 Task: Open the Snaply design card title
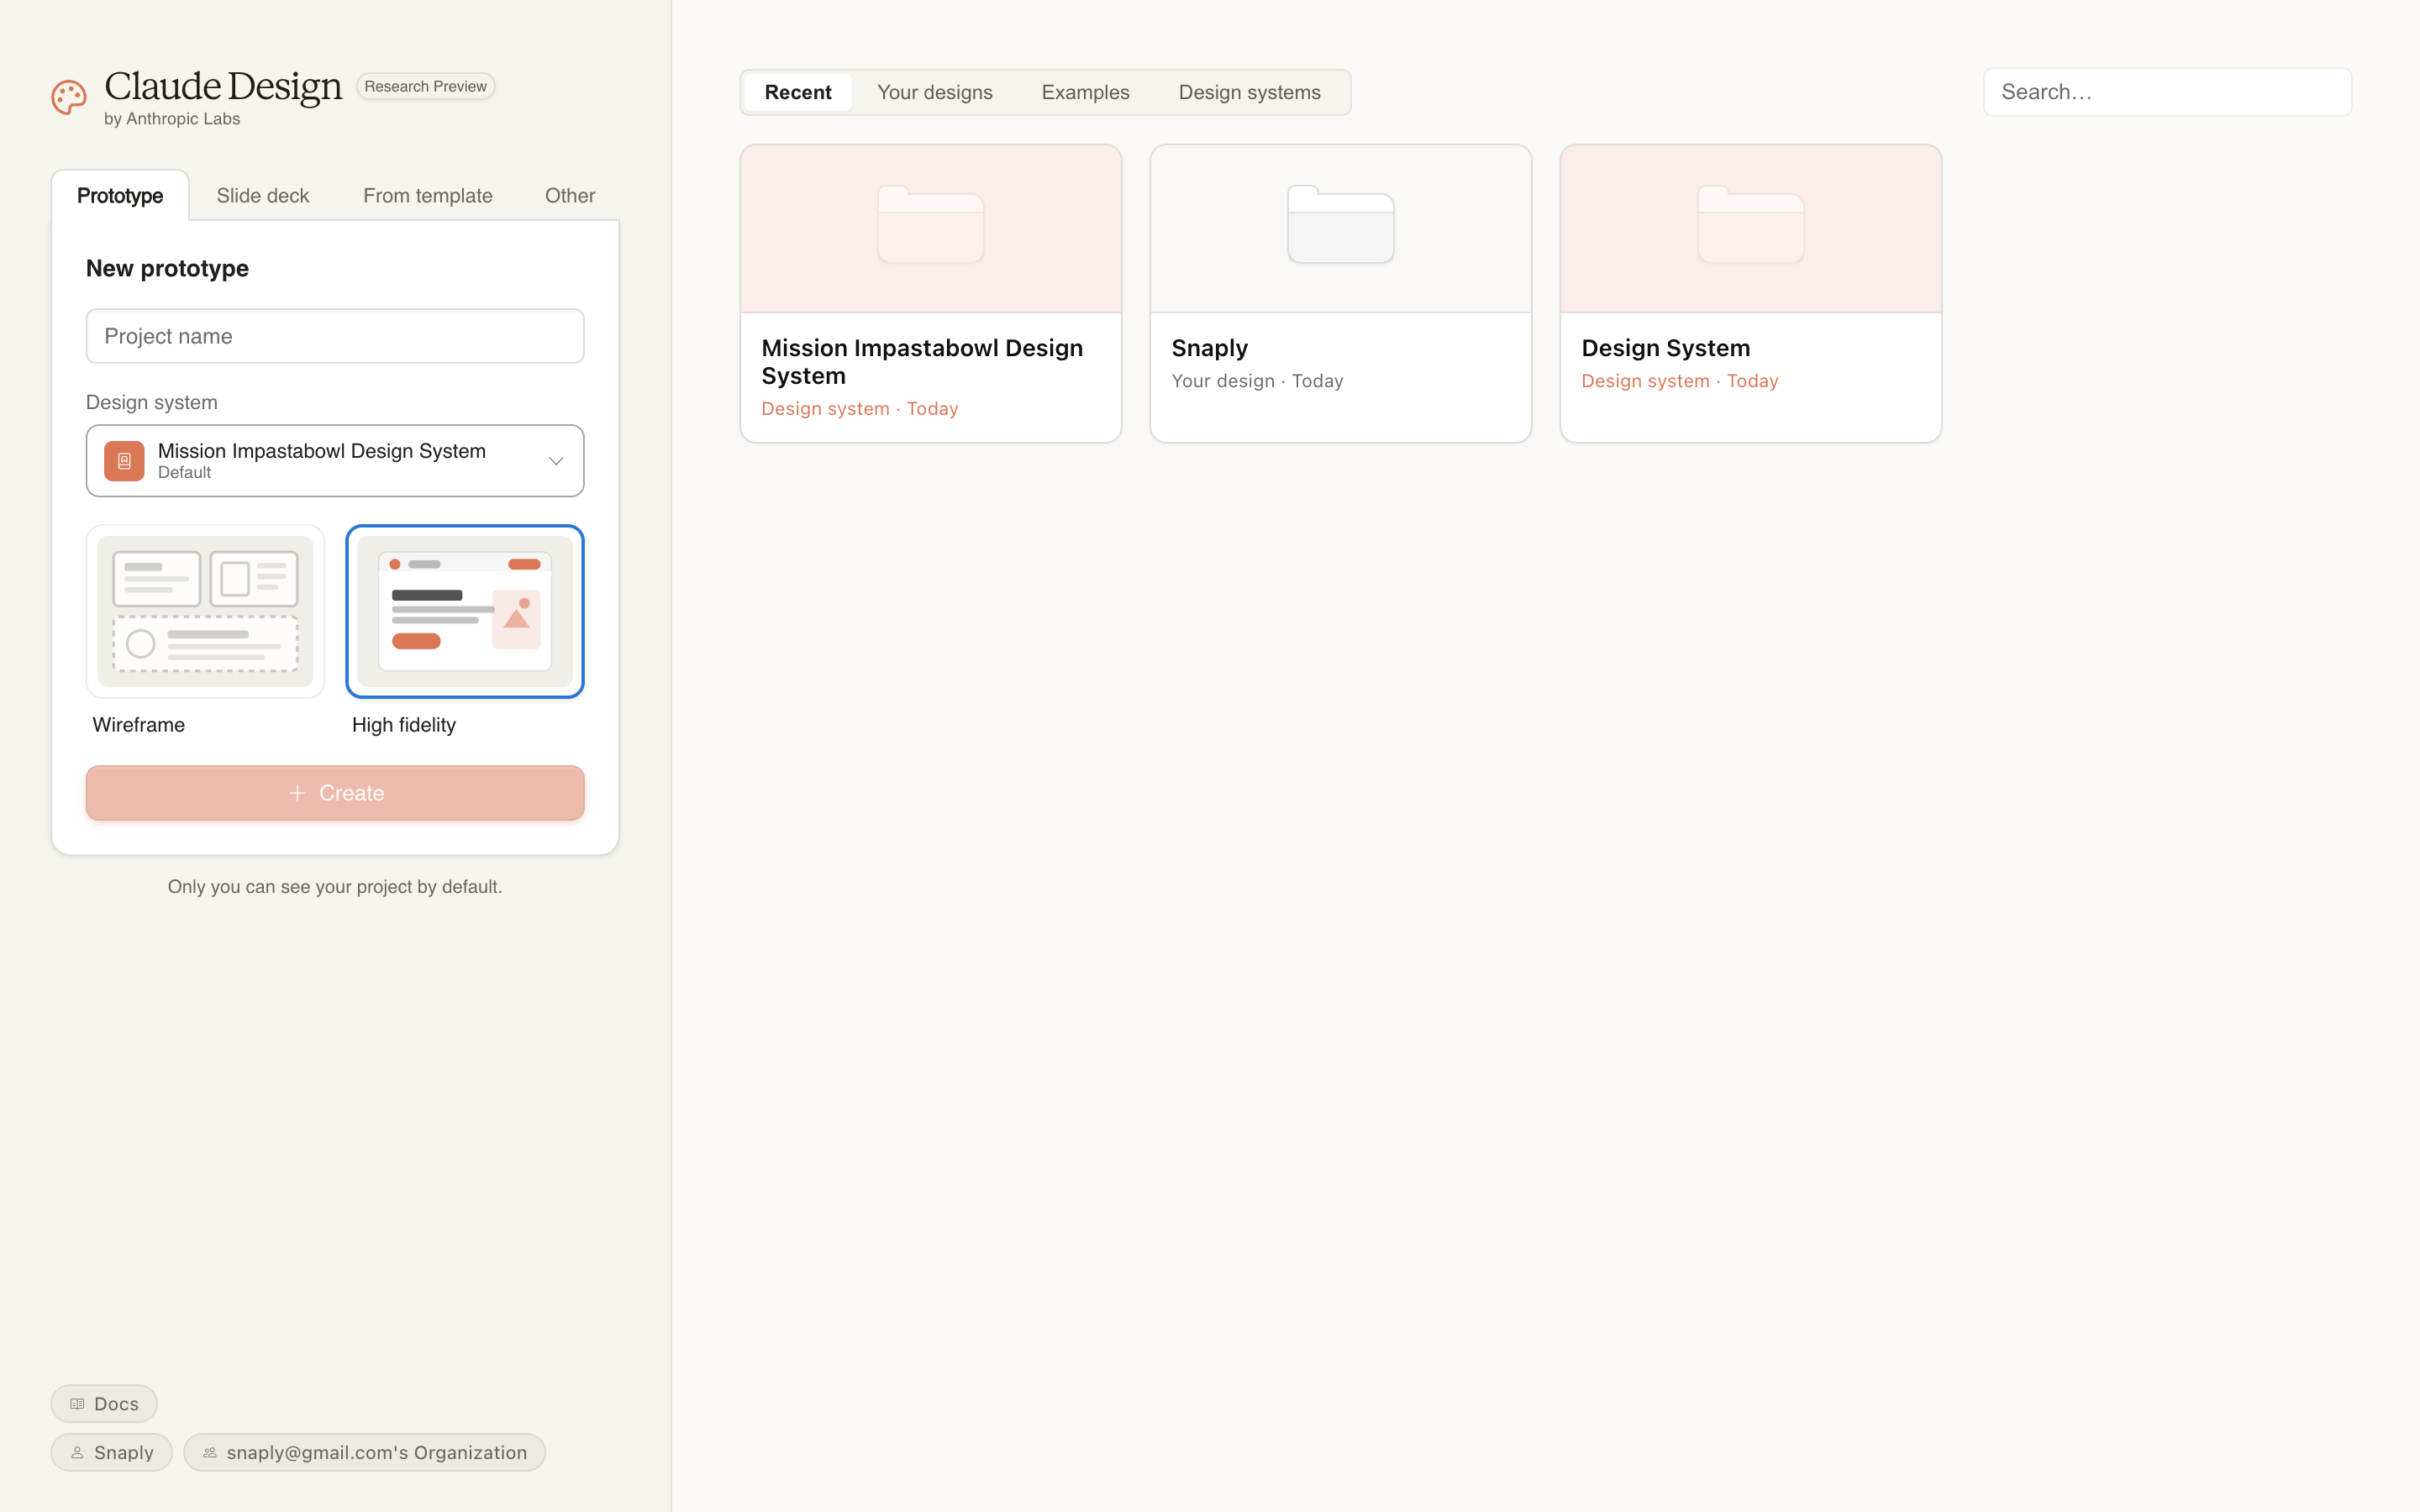(1210, 348)
